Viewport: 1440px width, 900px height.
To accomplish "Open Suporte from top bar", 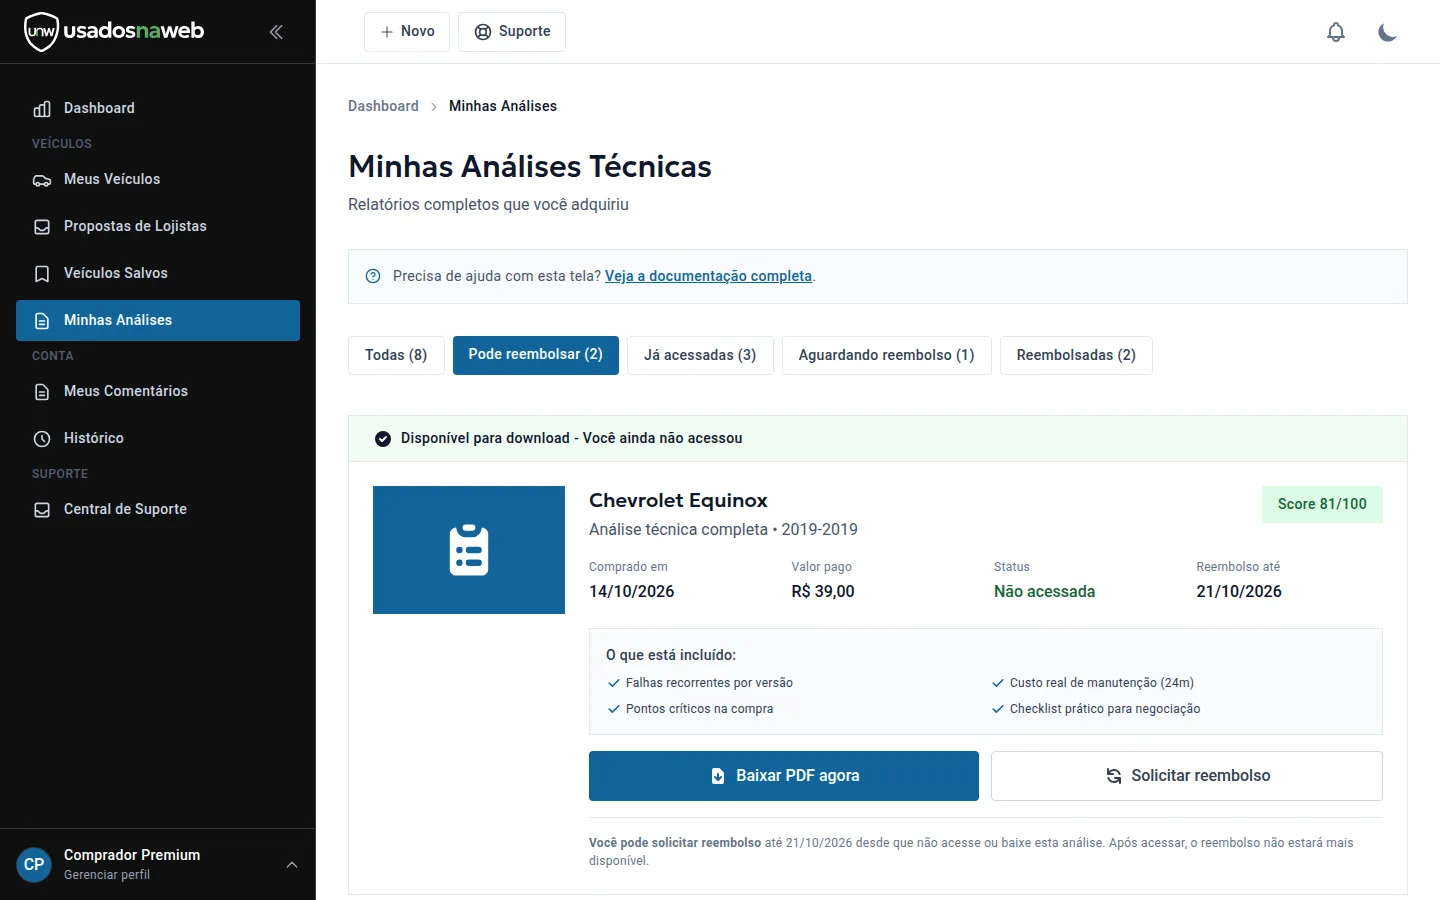I will tap(512, 32).
